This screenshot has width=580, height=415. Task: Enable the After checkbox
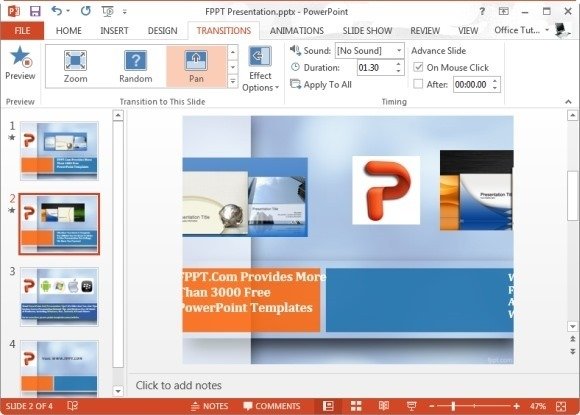point(418,84)
